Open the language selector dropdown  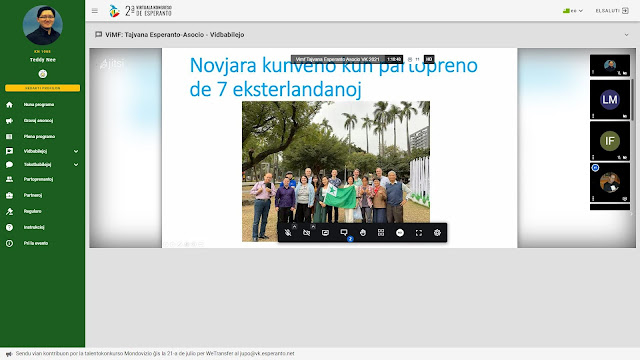point(573,11)
